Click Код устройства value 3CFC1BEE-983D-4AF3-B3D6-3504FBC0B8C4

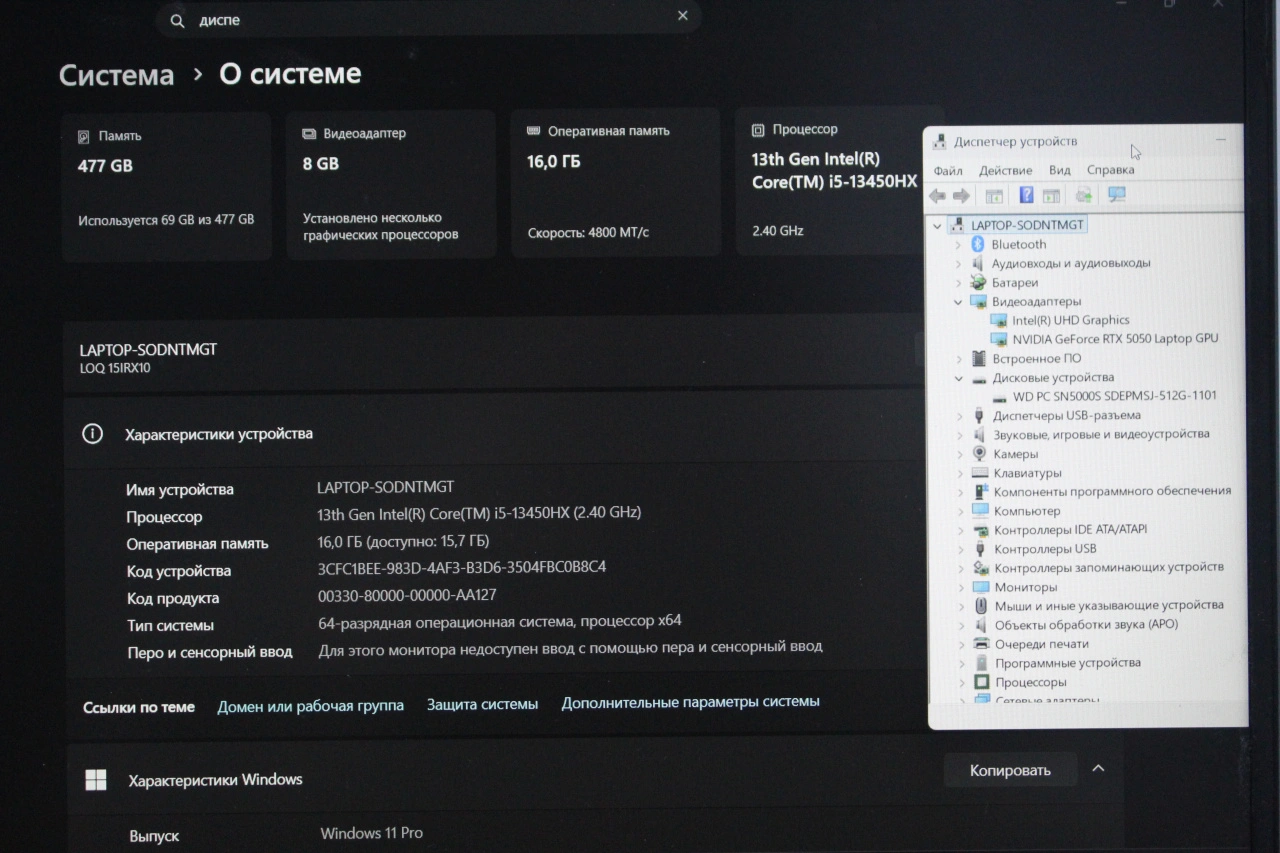pyautogui.click(x=461, y=567)
